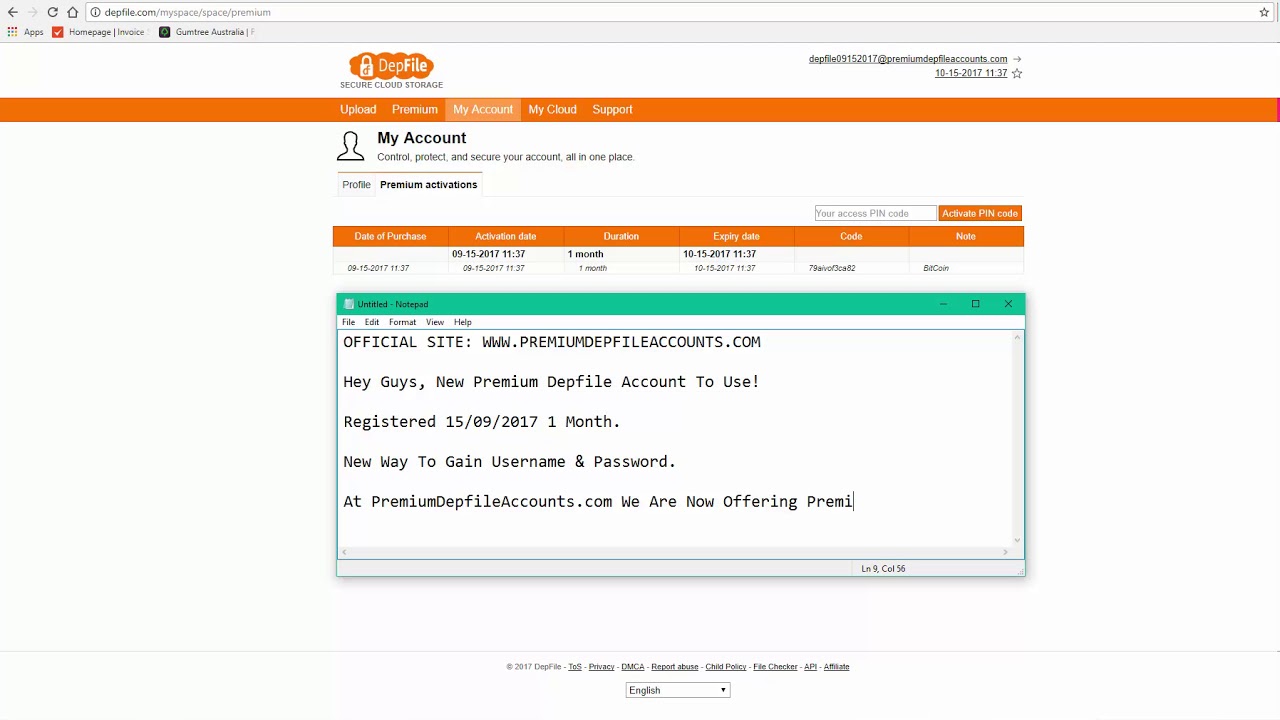Open Notepad View menu
The width and height of the screenshot is (1280, 720).
(x=435, y=322)
